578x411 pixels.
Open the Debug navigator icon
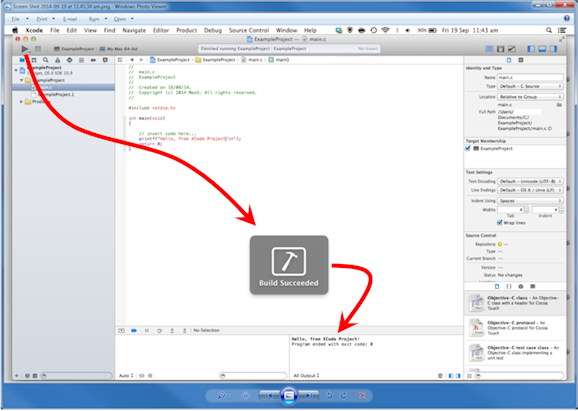click(81, 60)
